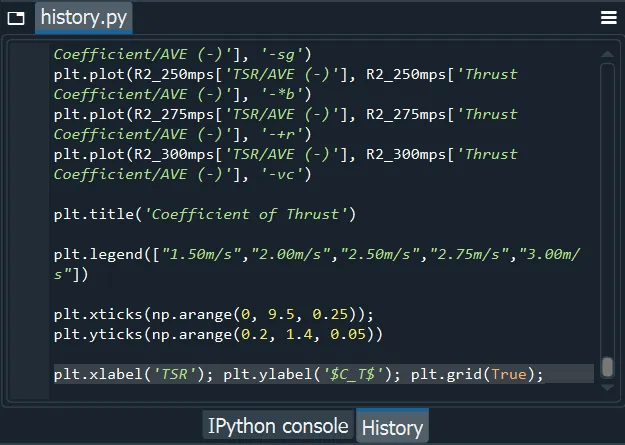The height and width of the screenshot is (445, 625).
Task: Open the browse tabs icon beside history.py
Action: [x=16, y=18]
